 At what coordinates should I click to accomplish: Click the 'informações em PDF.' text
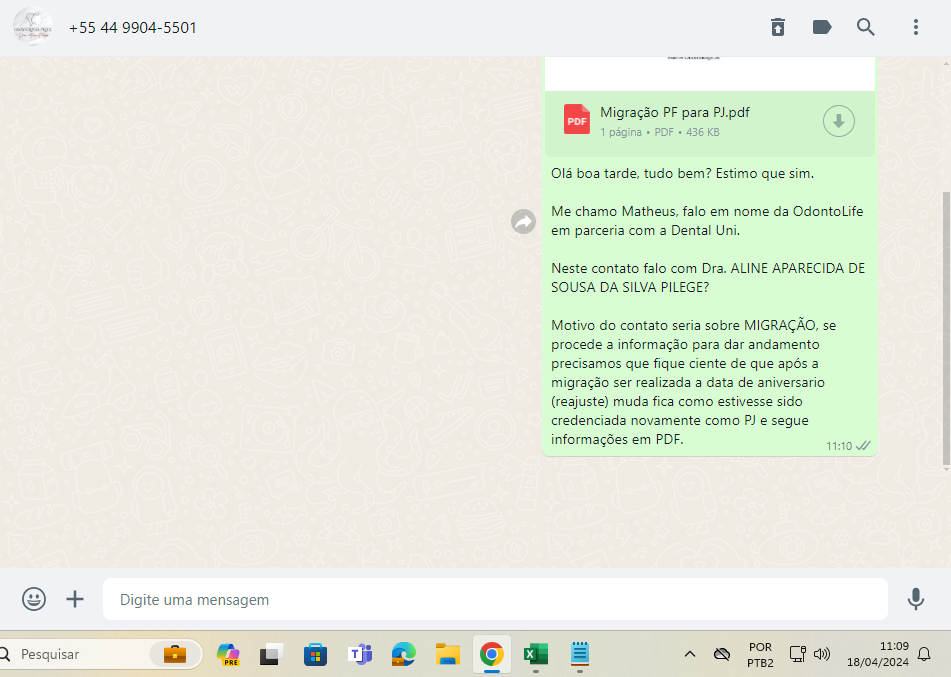pos(617,439)
